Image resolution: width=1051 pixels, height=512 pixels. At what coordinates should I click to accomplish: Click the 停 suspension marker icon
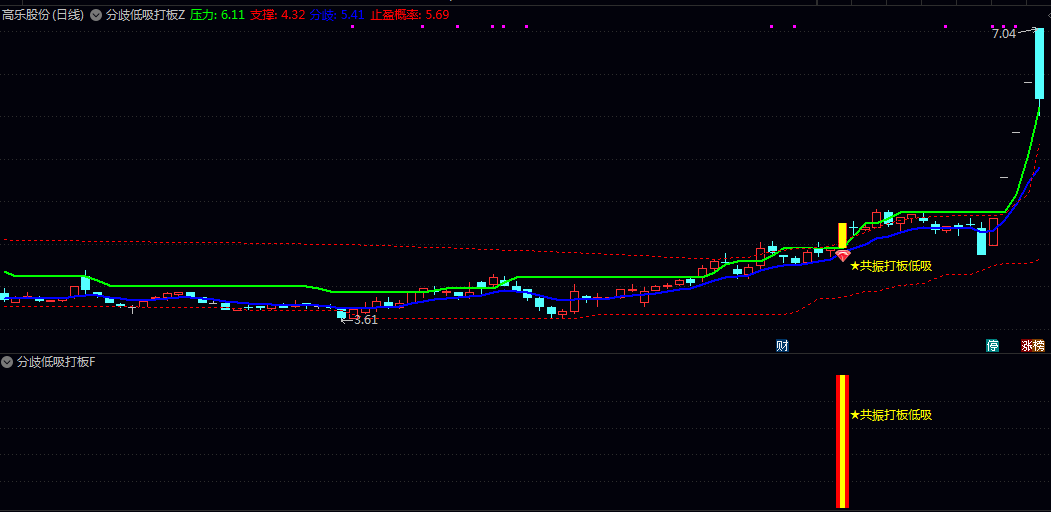[992, 346]
